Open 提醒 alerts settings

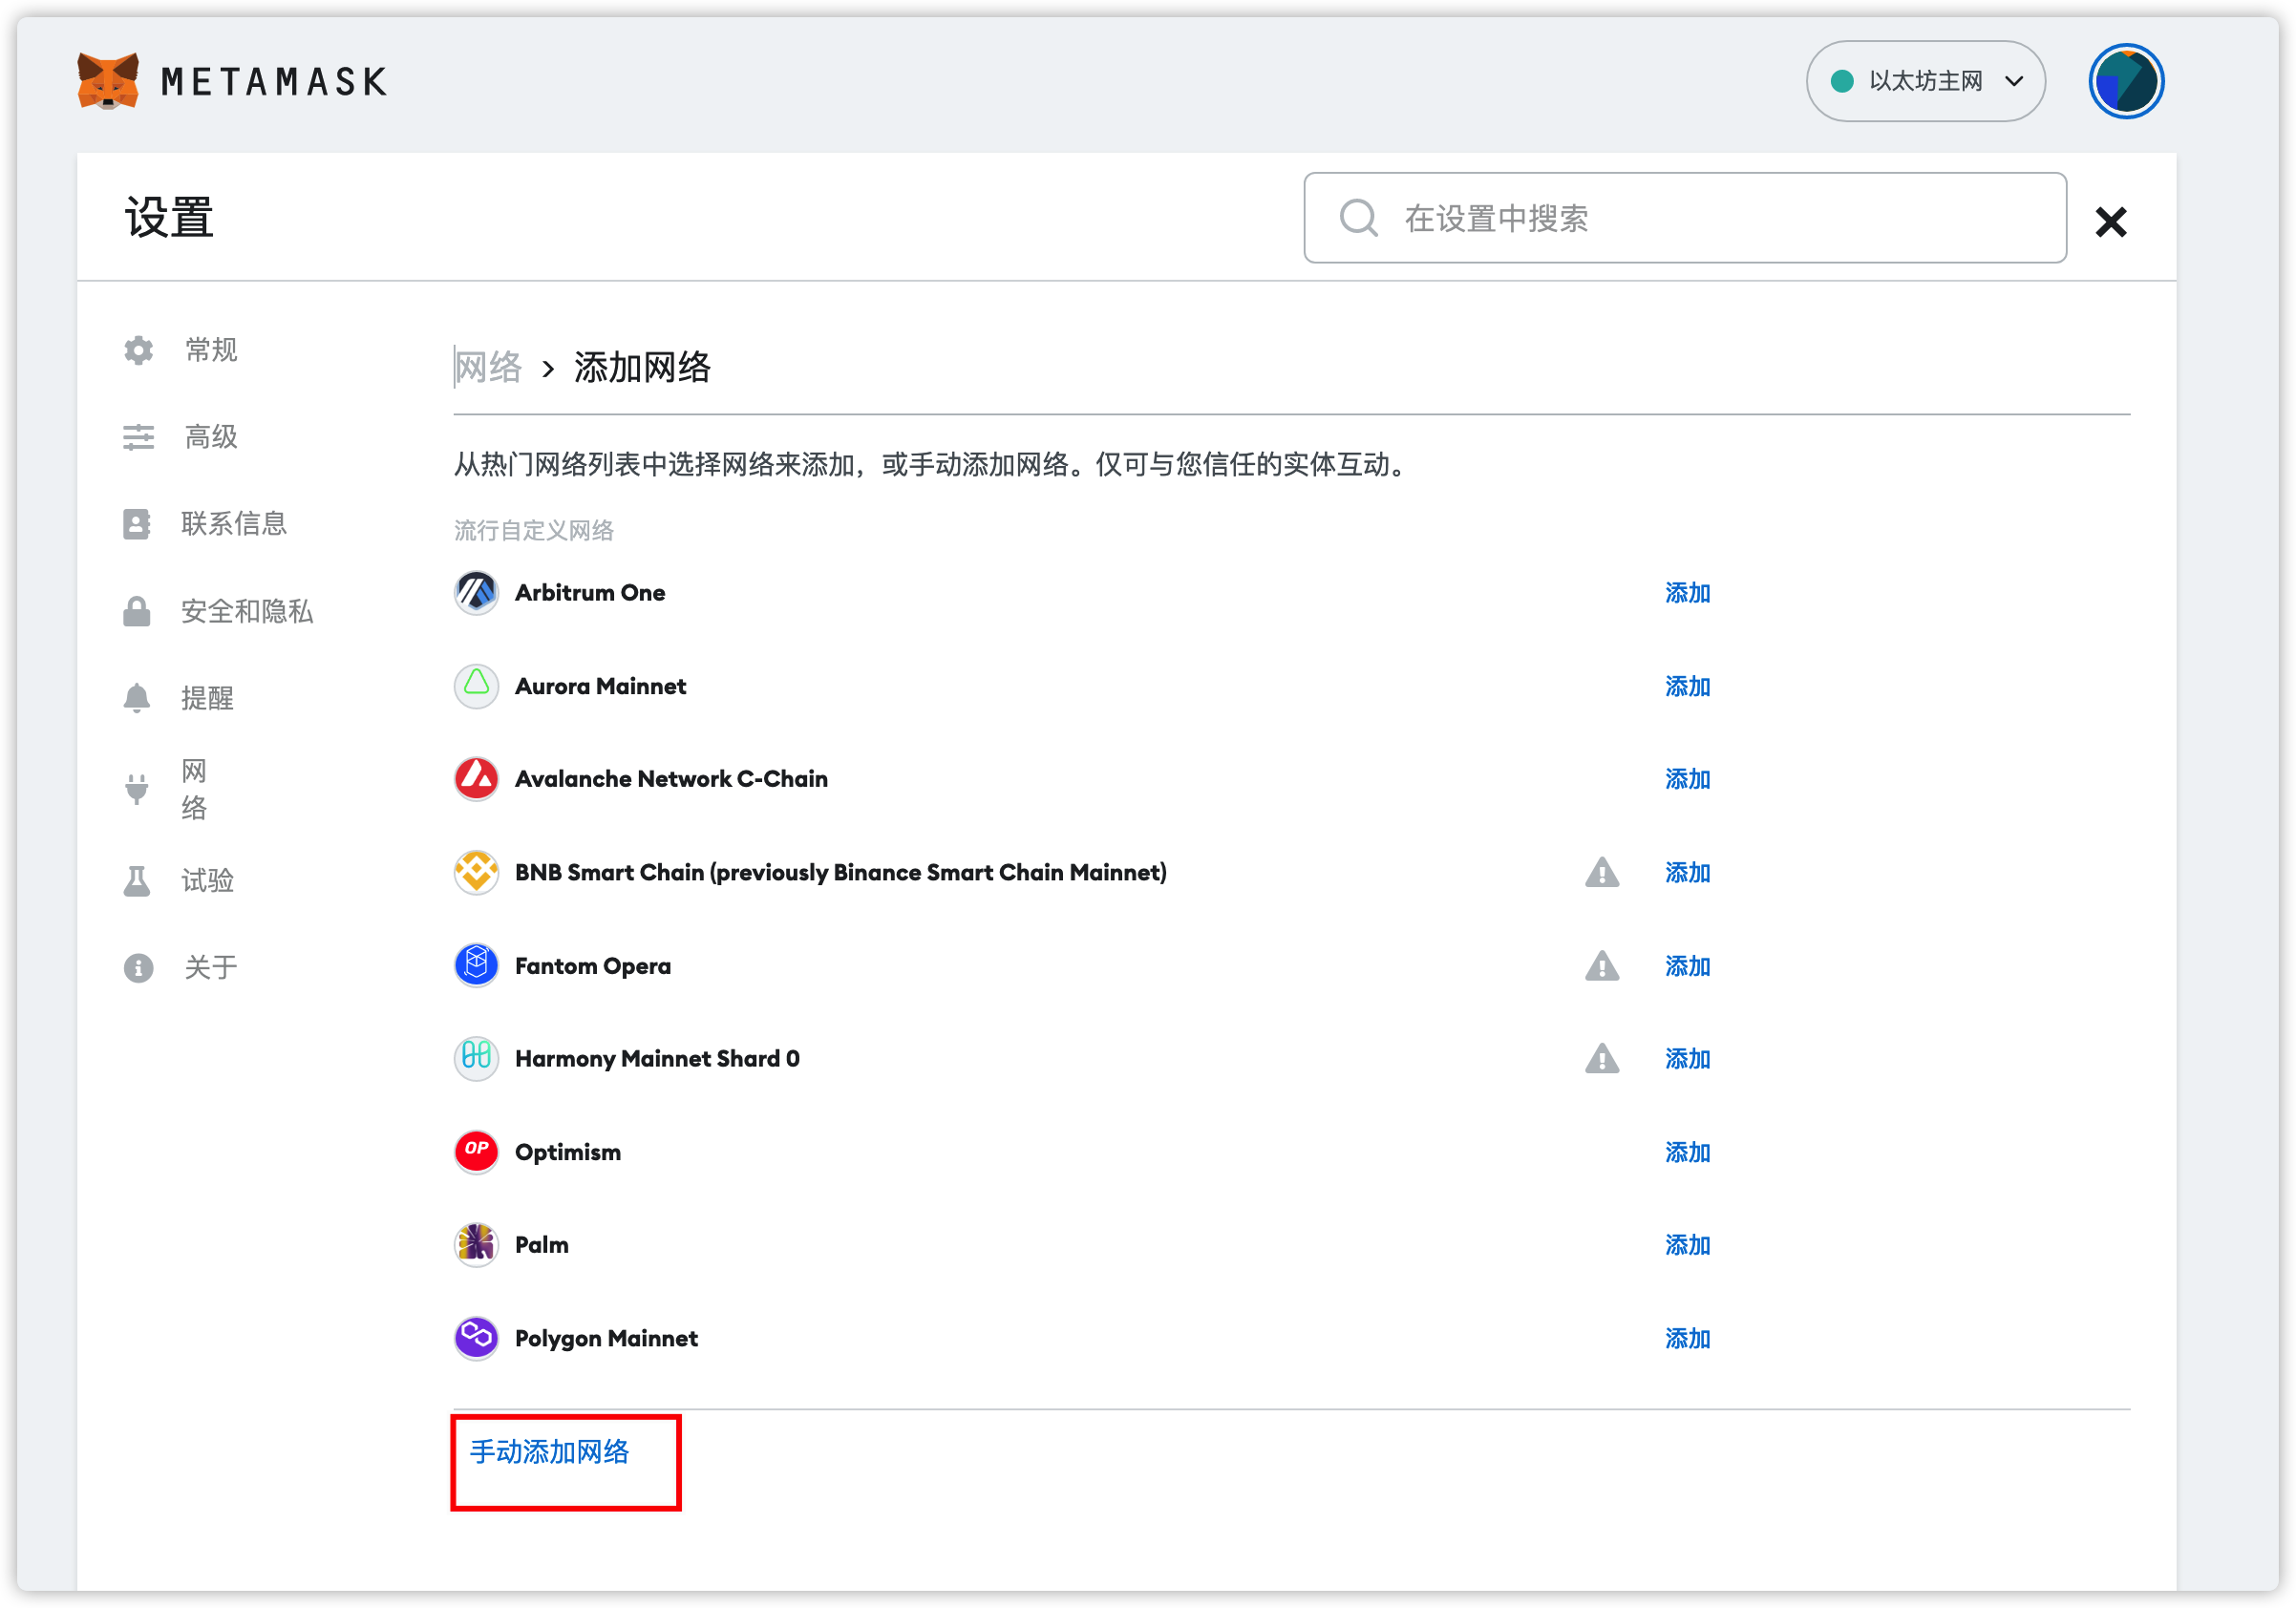click(x=207, y=698)
